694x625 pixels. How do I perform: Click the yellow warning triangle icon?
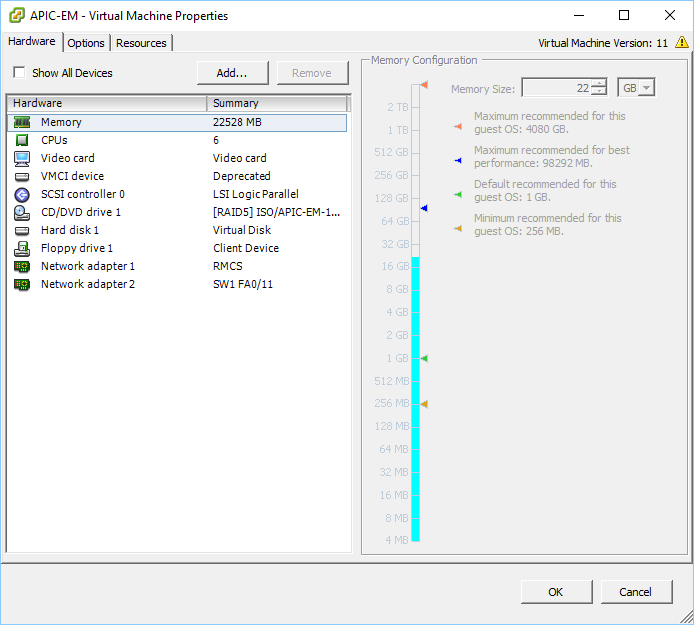click(682, 42)
